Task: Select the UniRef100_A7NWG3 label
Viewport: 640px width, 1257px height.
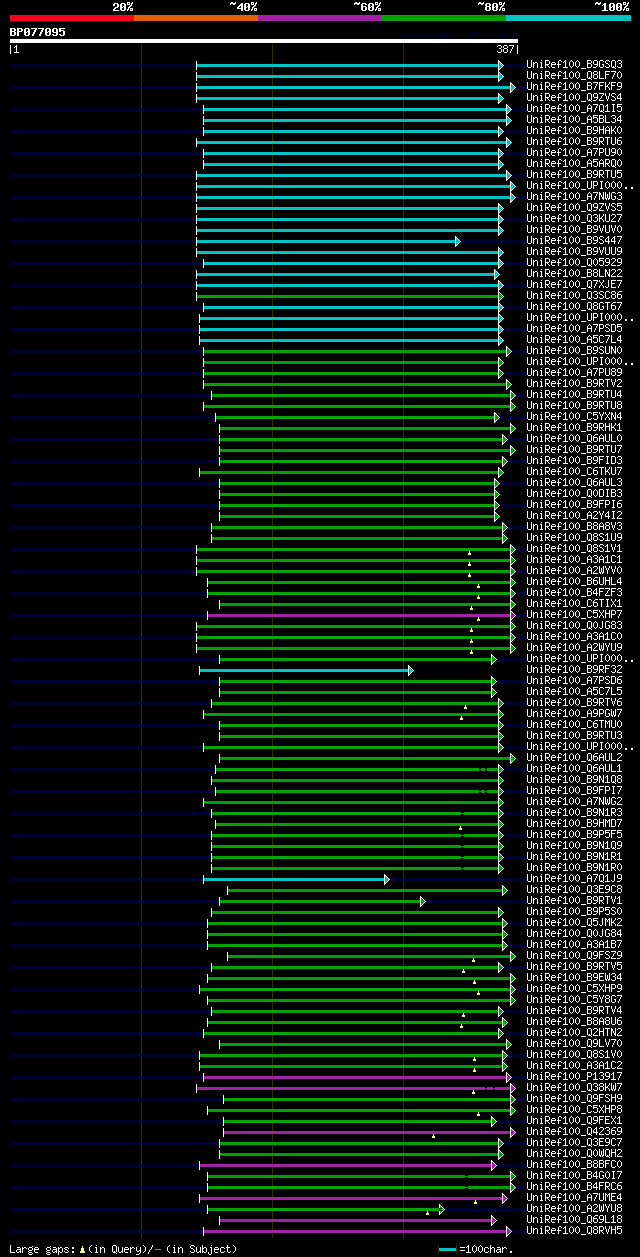Action: [x=574, y=196]
